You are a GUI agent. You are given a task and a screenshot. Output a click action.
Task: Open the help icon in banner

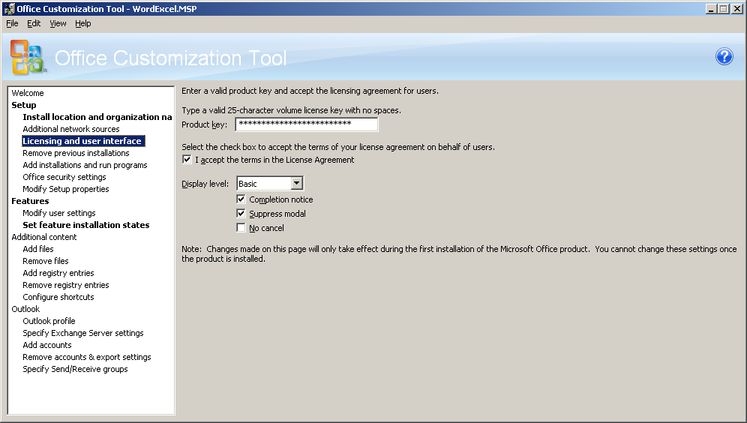point(724,57)
